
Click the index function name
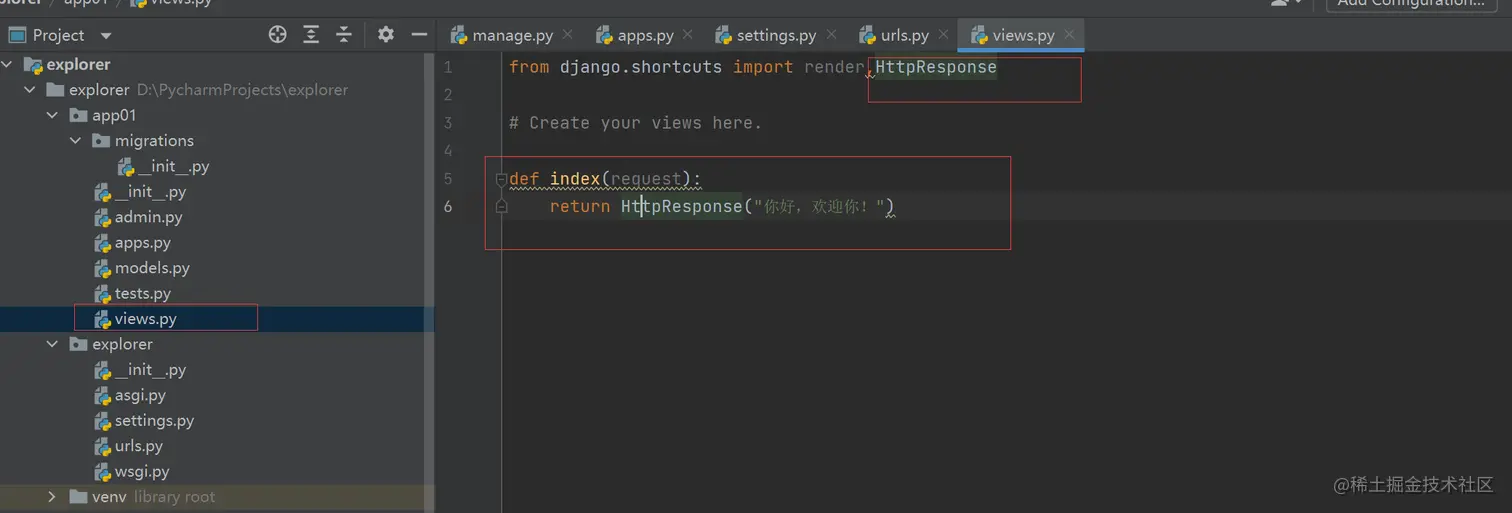coord(575,179)
